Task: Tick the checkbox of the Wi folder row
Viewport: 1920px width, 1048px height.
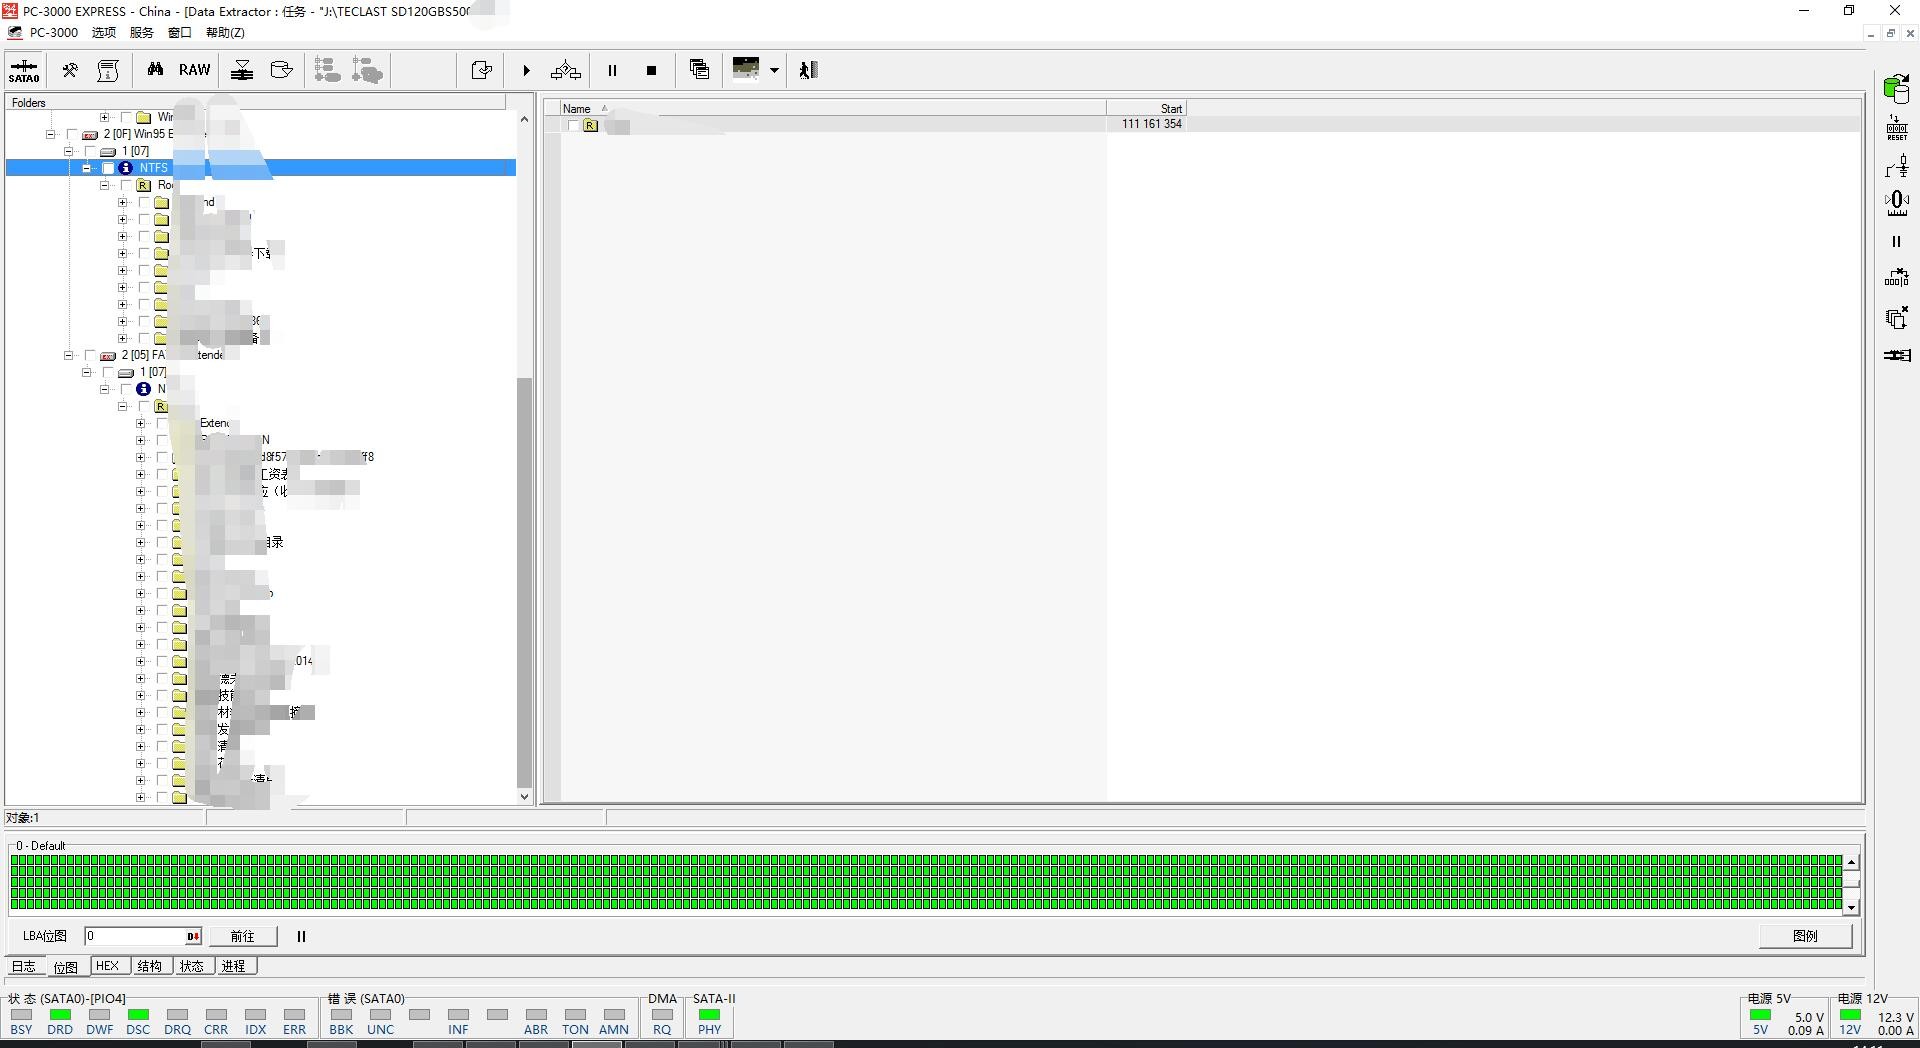Action: point(126,117)
